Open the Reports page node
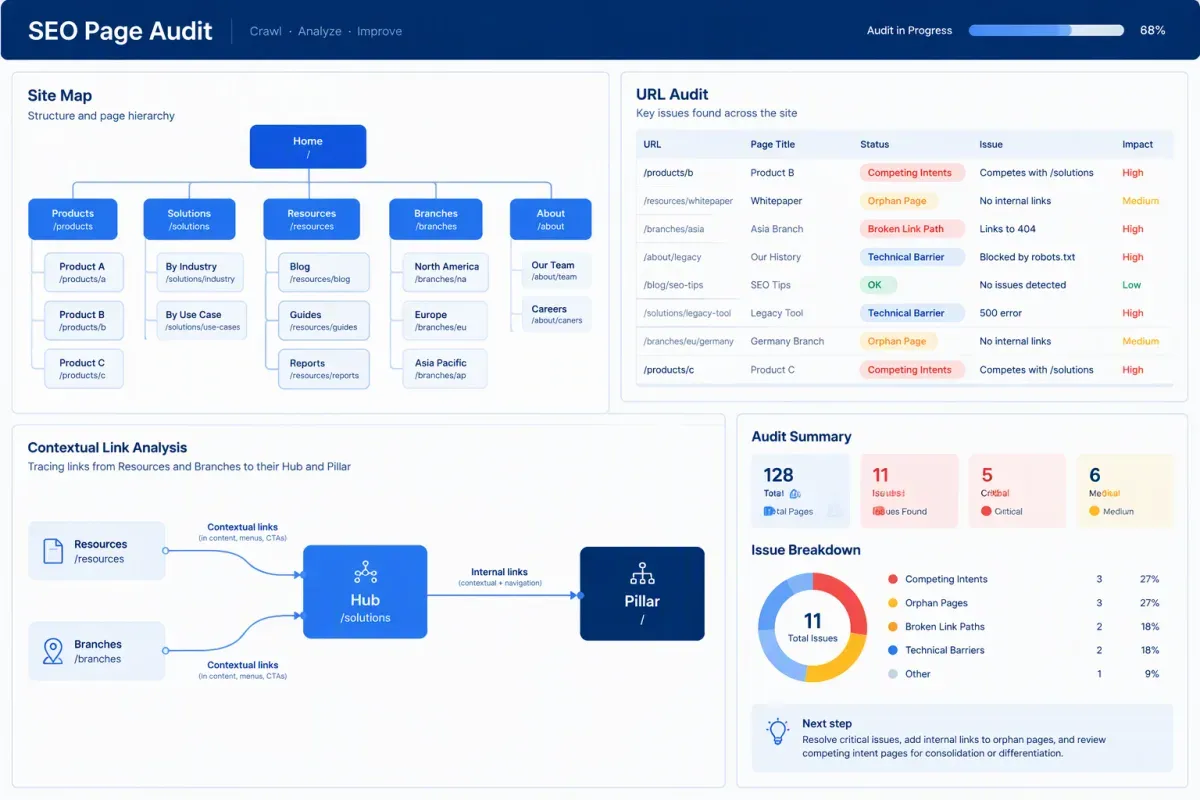Image resolution: width=1200 pixels, height=800 pixels. (x=324, y=369)
